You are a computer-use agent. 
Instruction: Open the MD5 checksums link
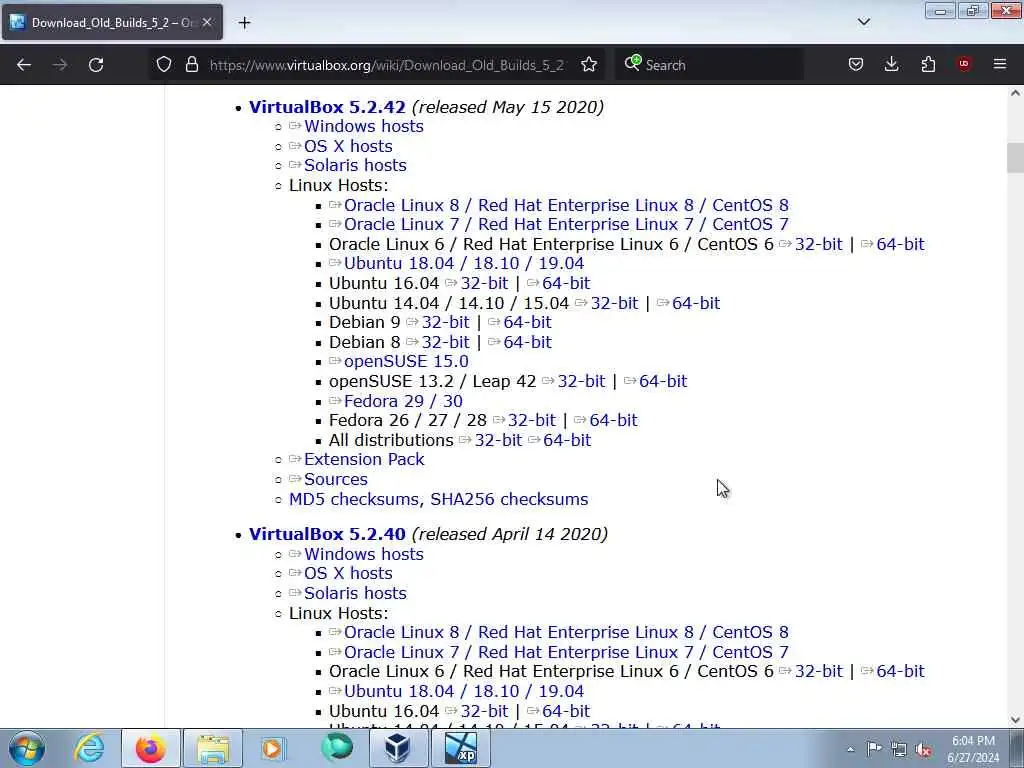point(353,499)
